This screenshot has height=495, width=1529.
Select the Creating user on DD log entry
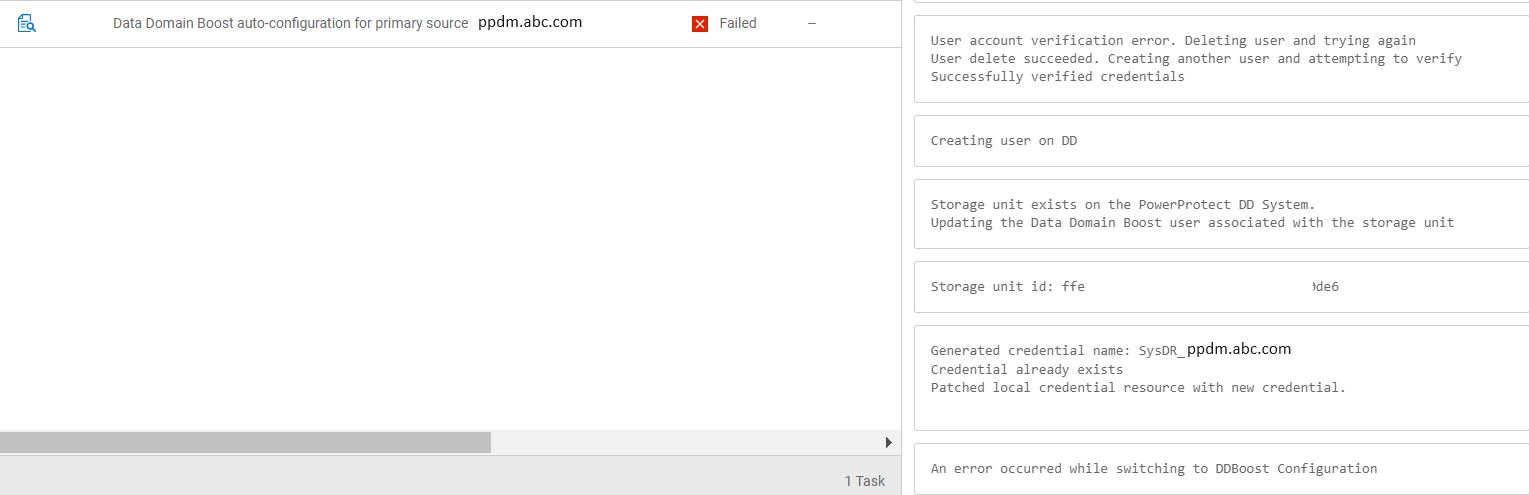click(1004, 140)
